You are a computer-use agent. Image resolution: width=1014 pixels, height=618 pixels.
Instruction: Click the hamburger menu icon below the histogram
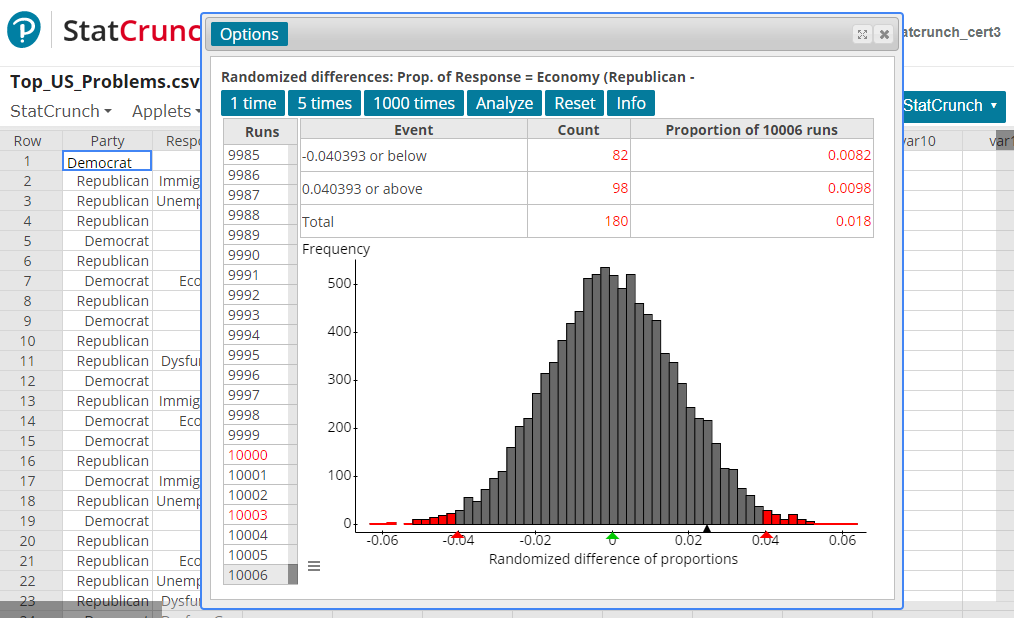pyautogui.click(x=313, y=565)
